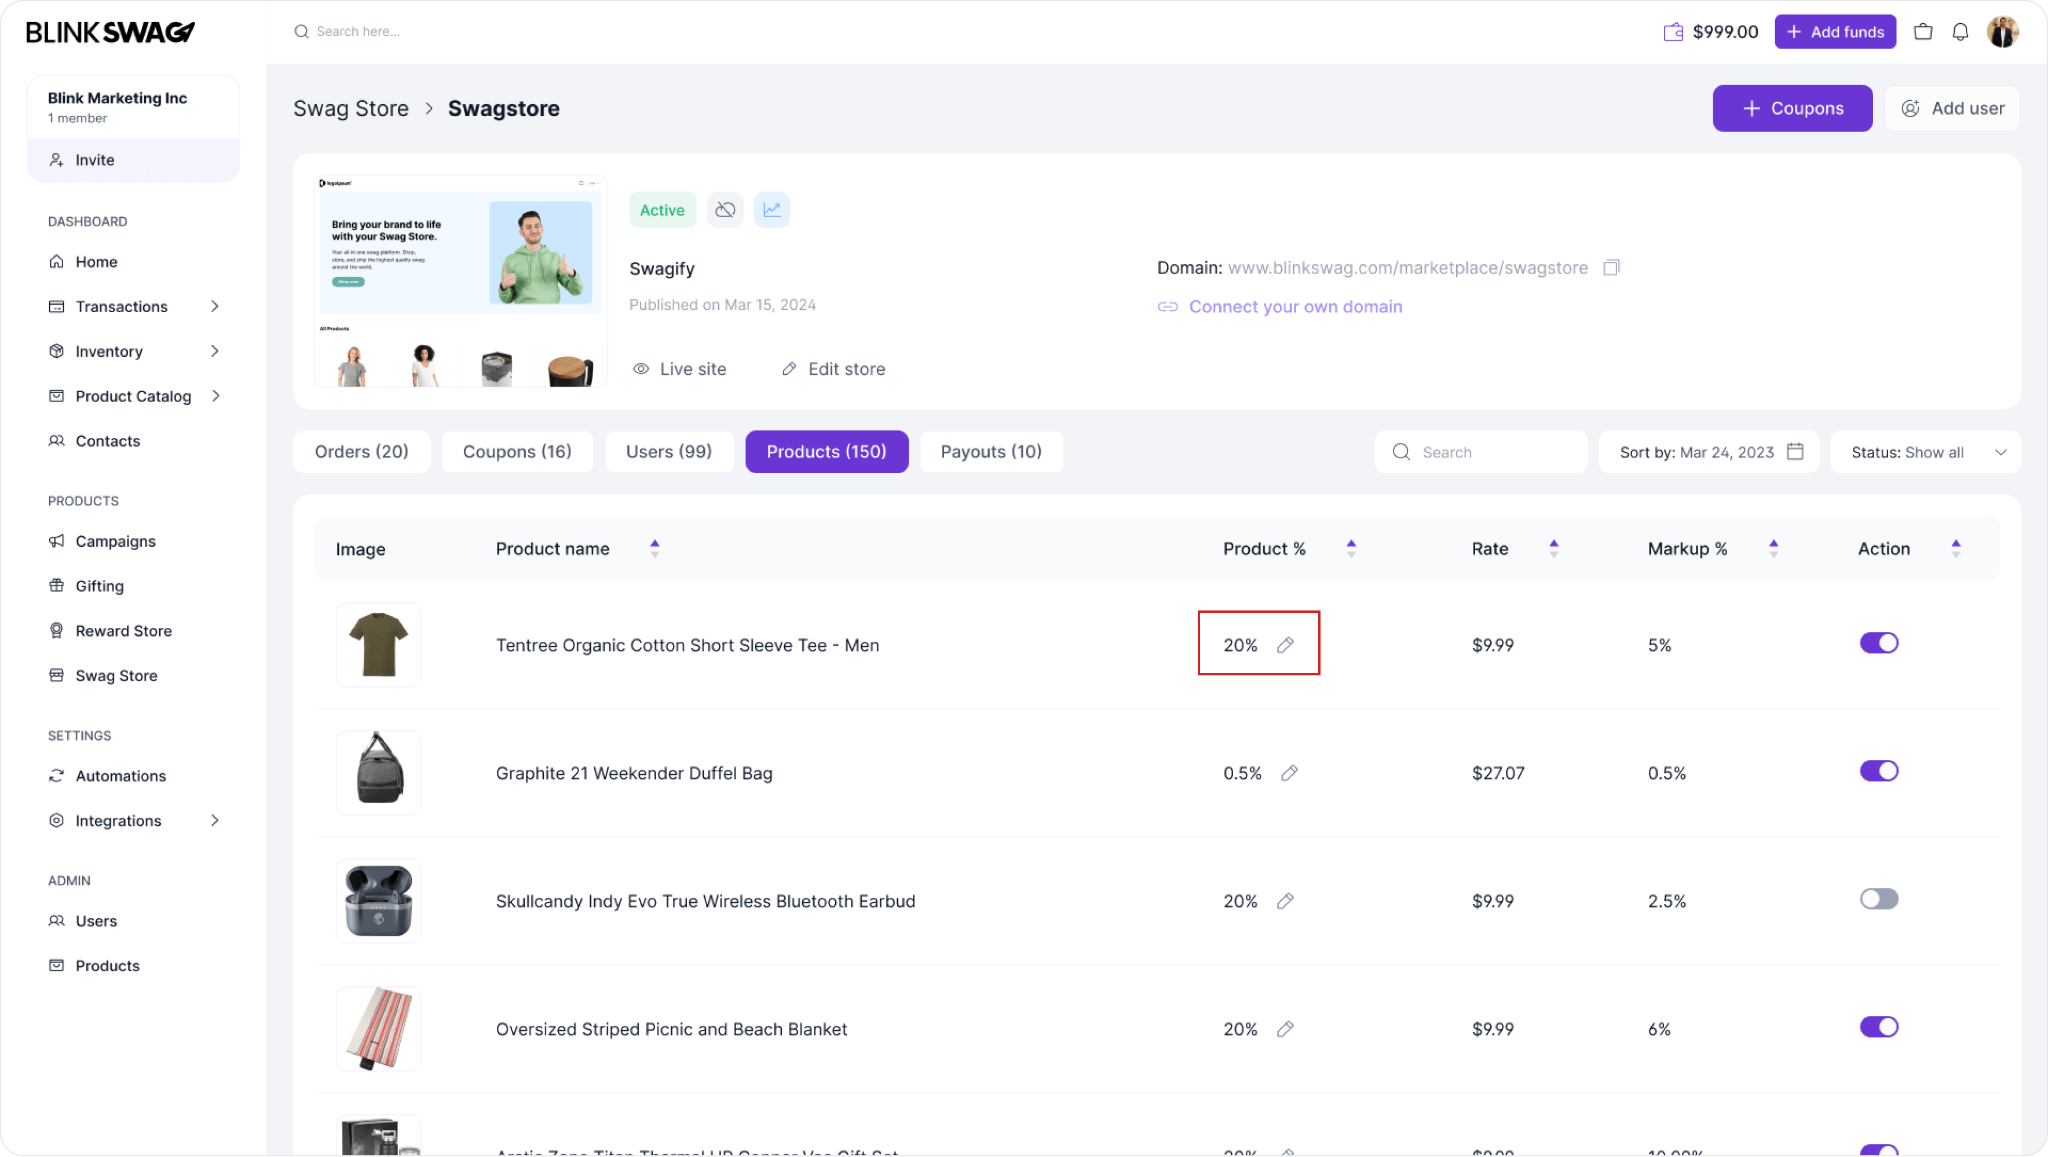Sort table by Rate arrows

coord(1554,548)
